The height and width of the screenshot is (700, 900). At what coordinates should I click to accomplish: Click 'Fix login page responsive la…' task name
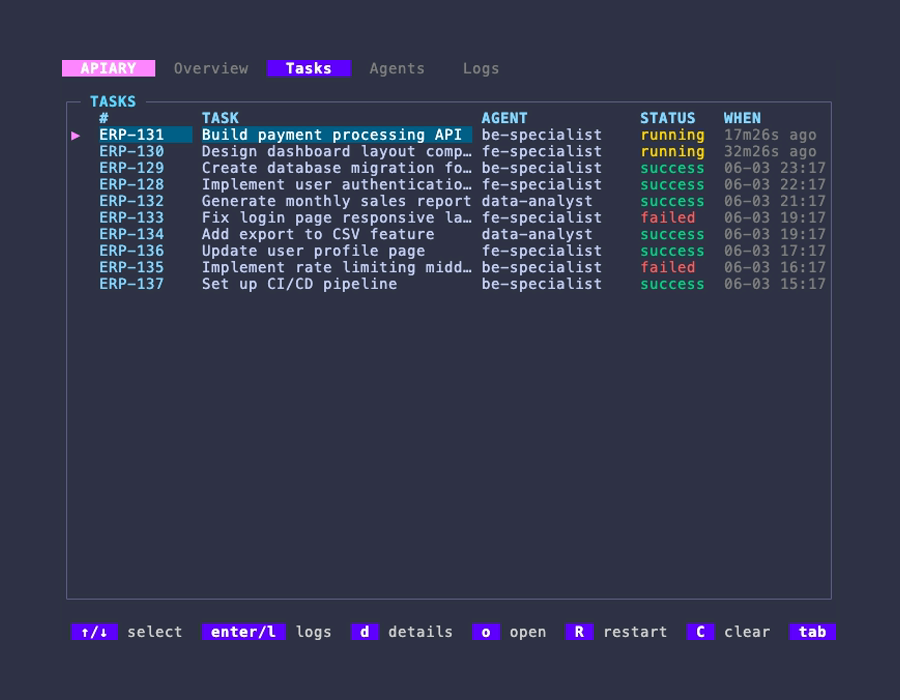click(336, 218)
